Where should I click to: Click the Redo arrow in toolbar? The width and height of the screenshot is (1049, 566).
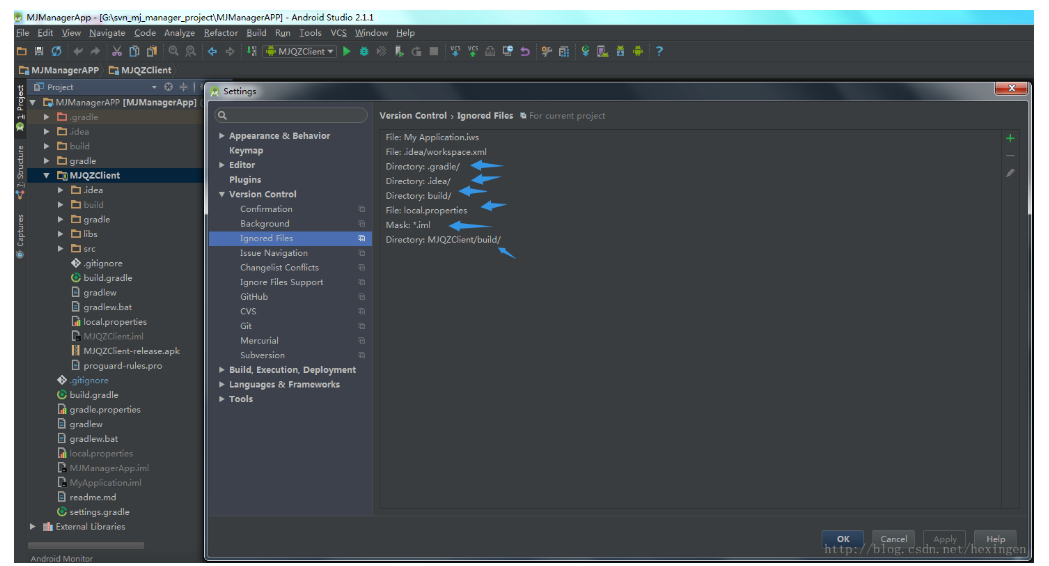pyautogui.click(x=95, y=51)
